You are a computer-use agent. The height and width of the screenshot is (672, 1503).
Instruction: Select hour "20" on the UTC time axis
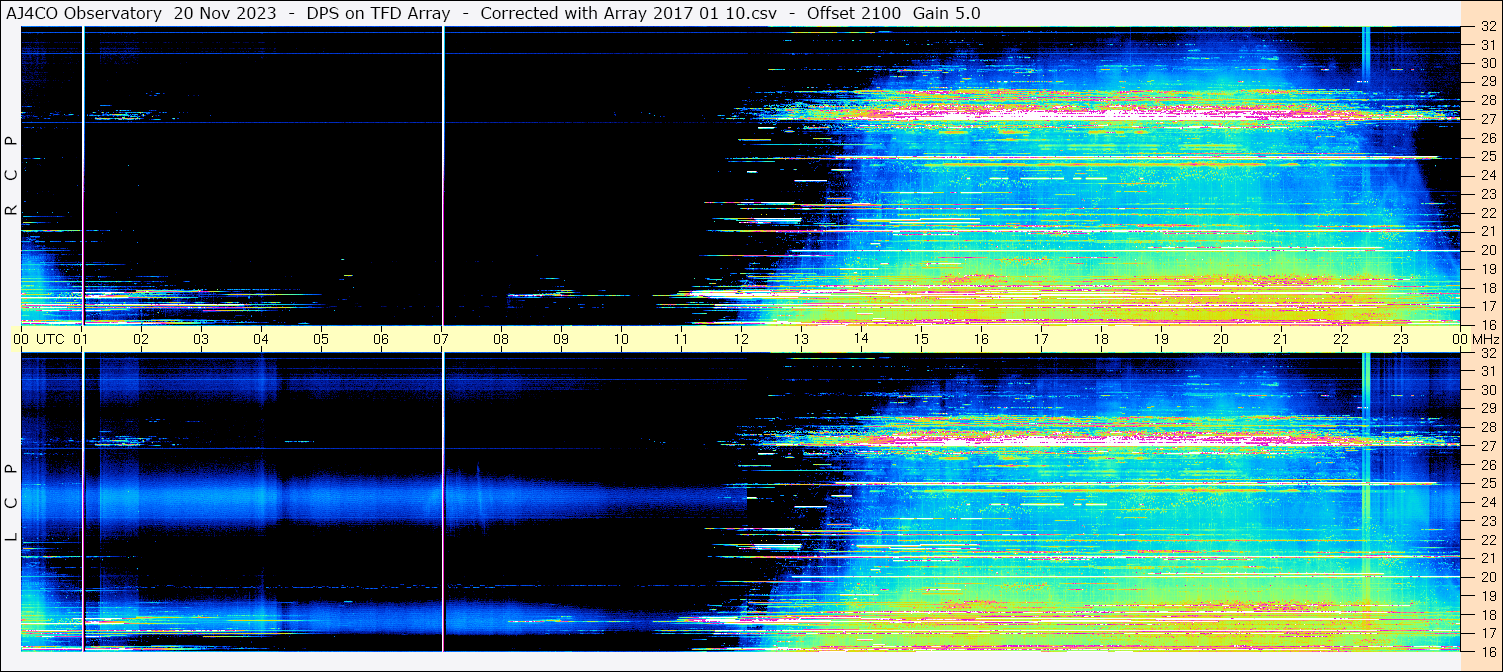point(1221,339)
